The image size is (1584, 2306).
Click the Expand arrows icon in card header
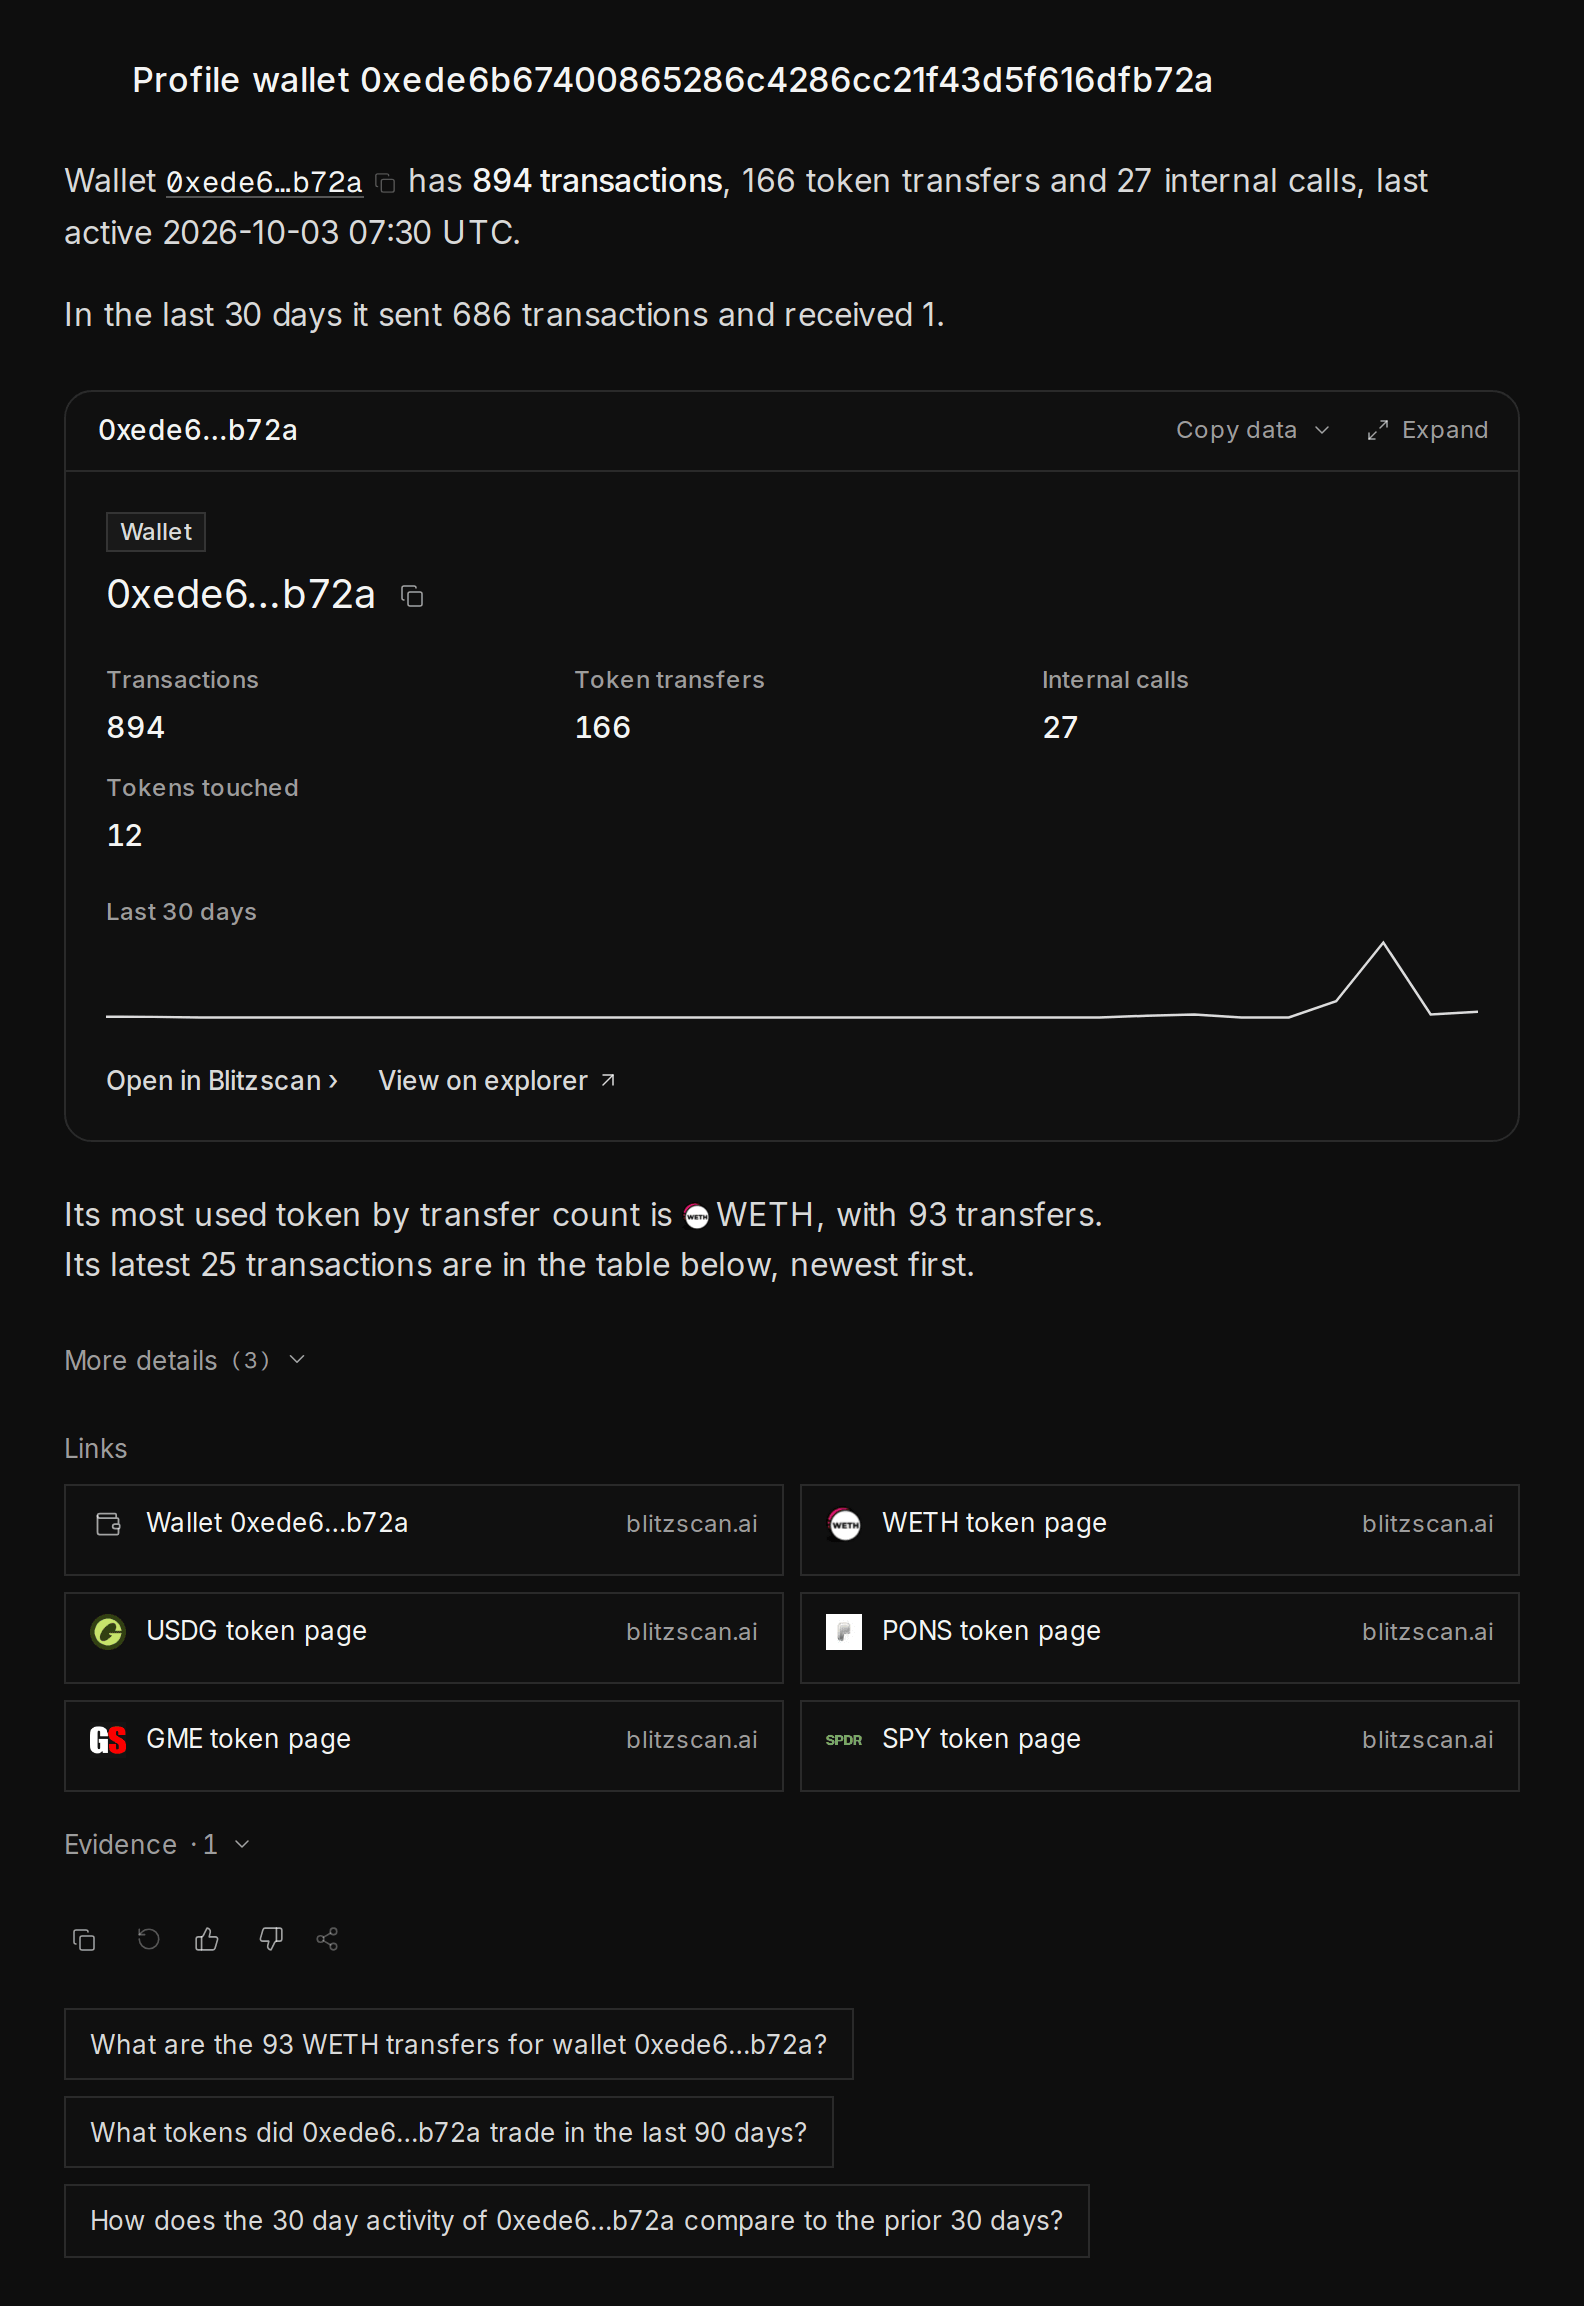[1378, 430]
